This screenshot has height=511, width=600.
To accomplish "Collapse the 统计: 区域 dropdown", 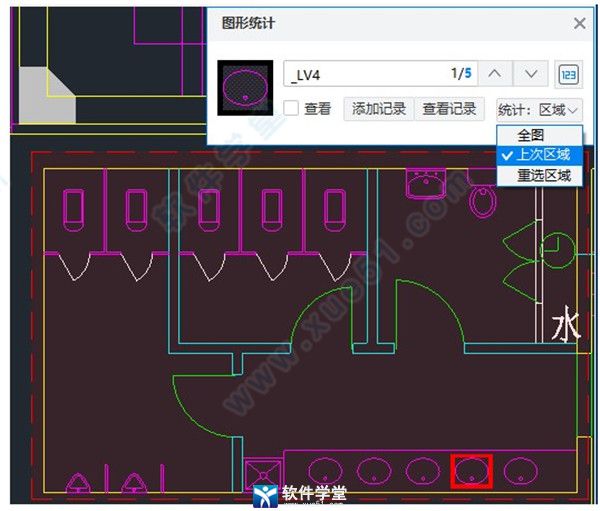I will pos(538,109).
